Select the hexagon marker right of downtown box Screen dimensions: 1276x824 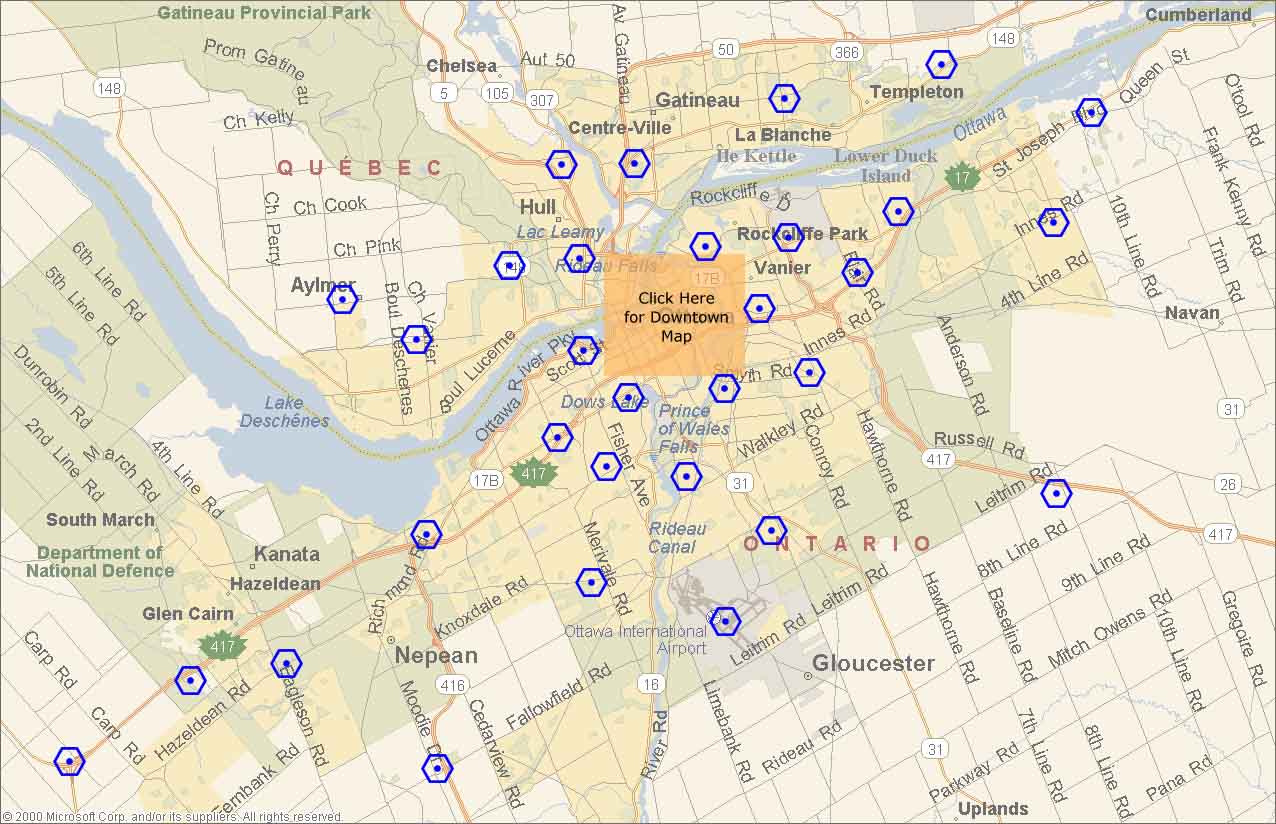759,308
